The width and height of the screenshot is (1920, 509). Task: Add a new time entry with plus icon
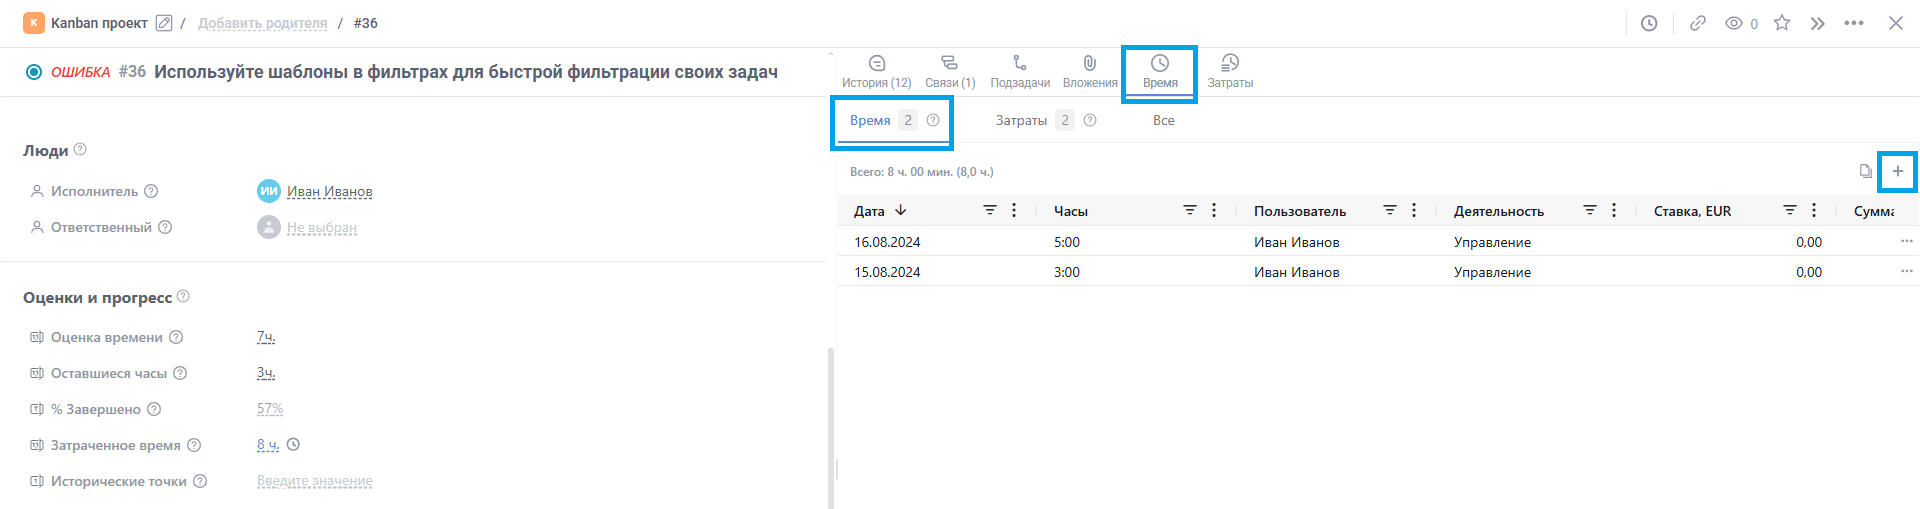(x=1898, y=171)
